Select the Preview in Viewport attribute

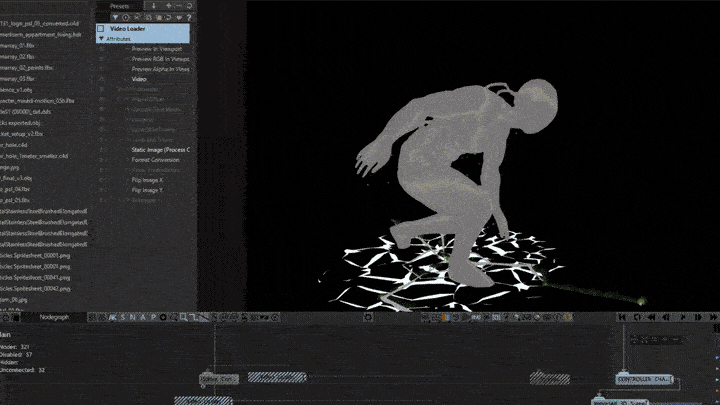tap(157, 49)
